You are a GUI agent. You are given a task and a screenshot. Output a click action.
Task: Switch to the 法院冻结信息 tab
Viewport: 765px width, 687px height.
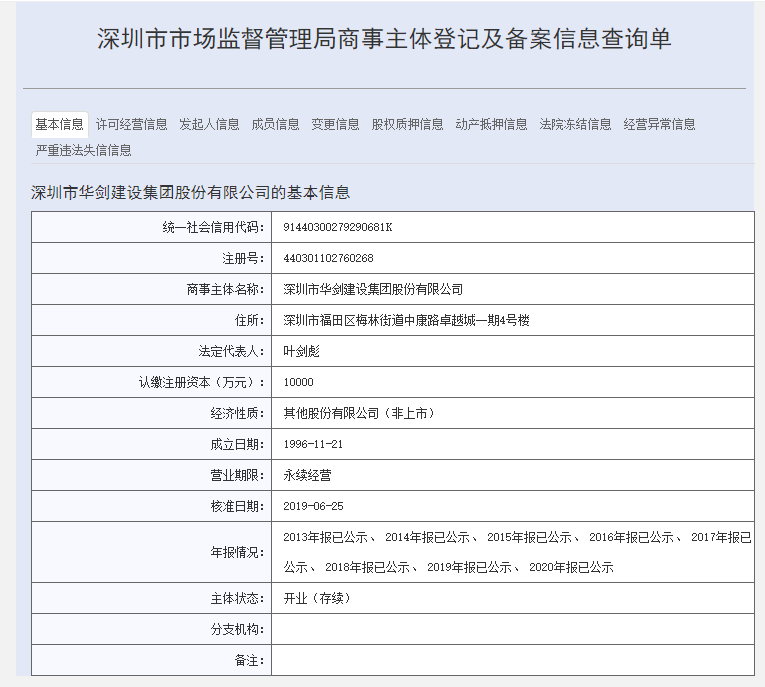(x=575, y=124)
